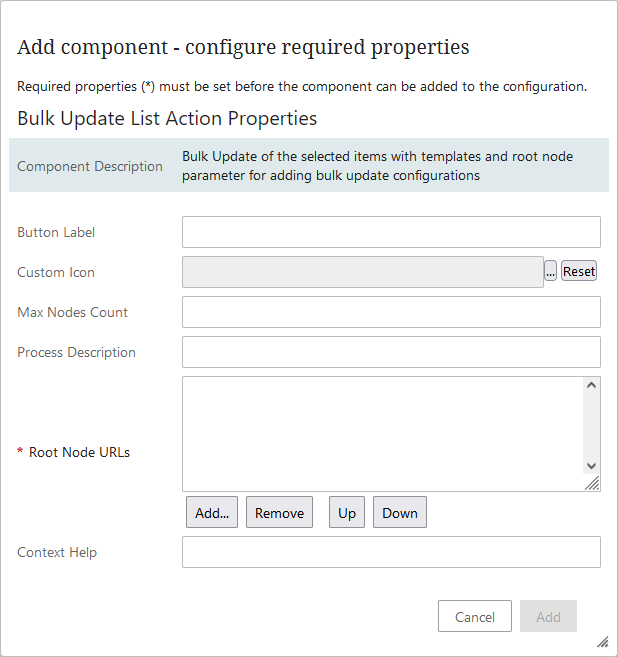Reset the Custom Icon value
This screenshot has width=618, height=657.
579,271
